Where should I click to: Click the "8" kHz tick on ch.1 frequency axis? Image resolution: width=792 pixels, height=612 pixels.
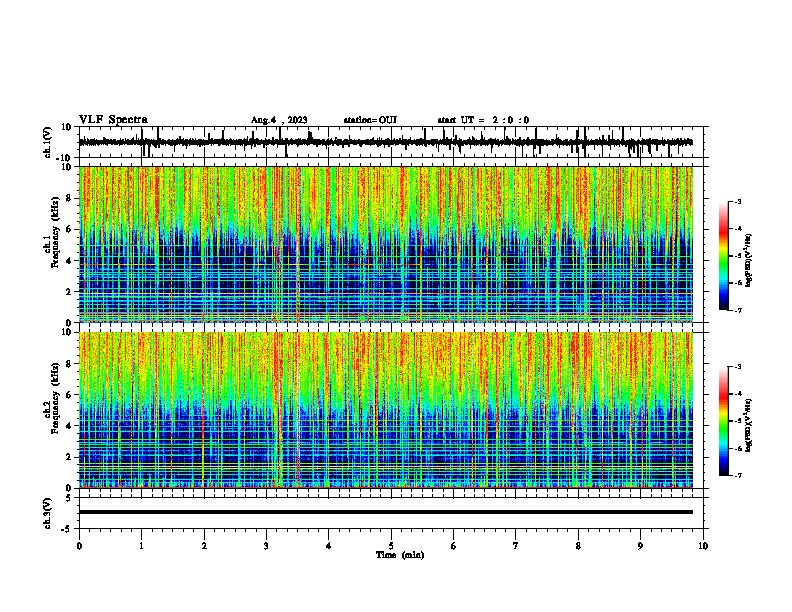70,198
